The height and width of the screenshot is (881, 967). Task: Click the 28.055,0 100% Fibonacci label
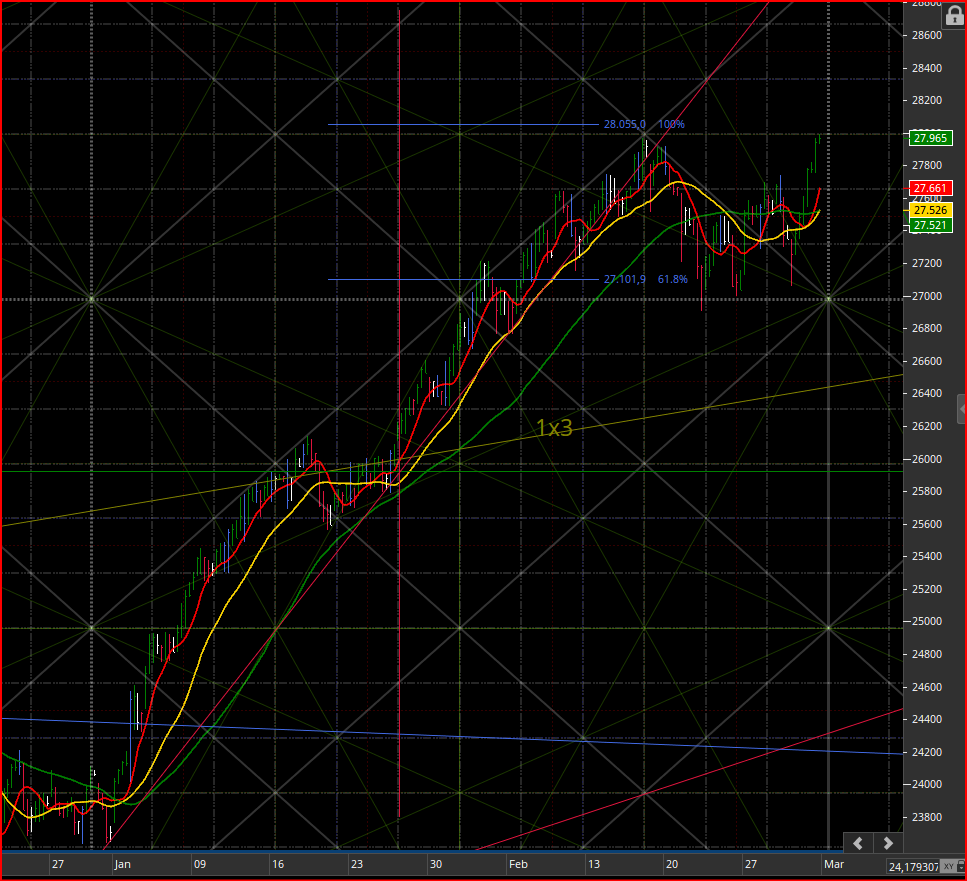point(644,124)
